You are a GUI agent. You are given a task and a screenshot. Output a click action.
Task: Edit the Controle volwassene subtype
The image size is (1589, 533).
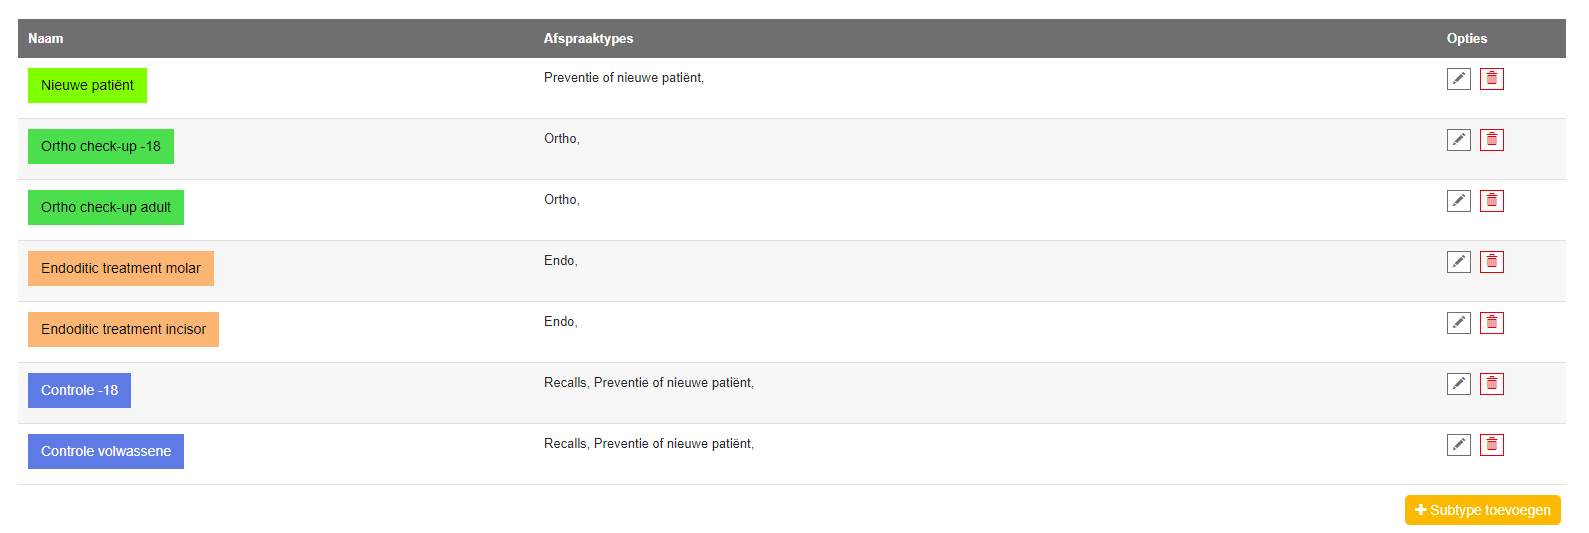coord(1458,445)
